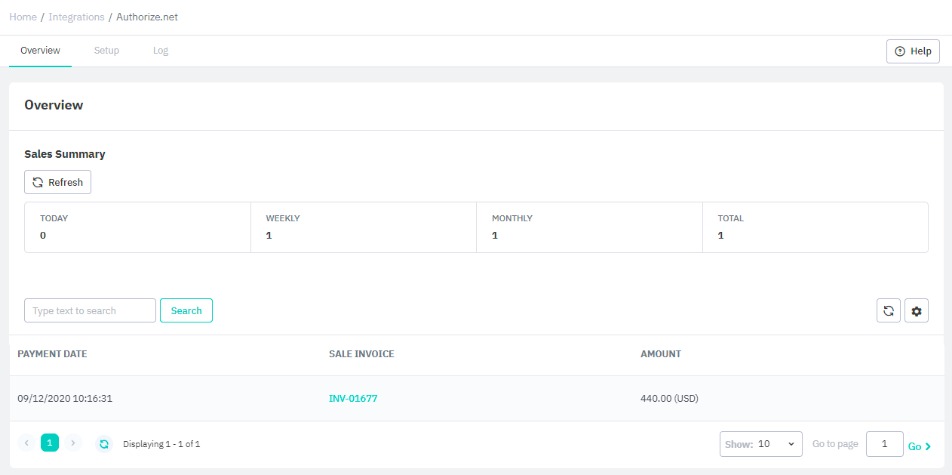Click the pagination reload icon near Displaying text
Image resolution: width=952 pixels, height=475 pixels.
(104, 443)
